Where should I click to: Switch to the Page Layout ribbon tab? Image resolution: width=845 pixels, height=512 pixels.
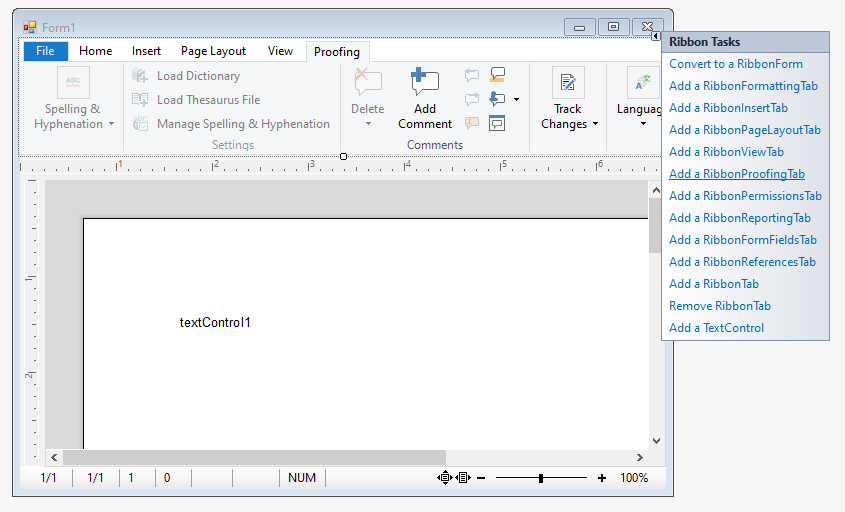tap(213, 51)
